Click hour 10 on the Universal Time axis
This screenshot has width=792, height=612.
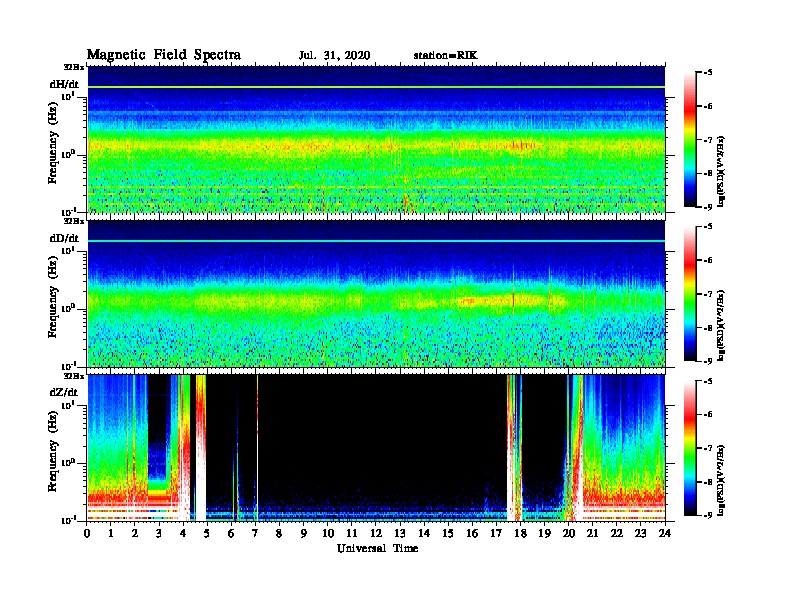(328, 533)
